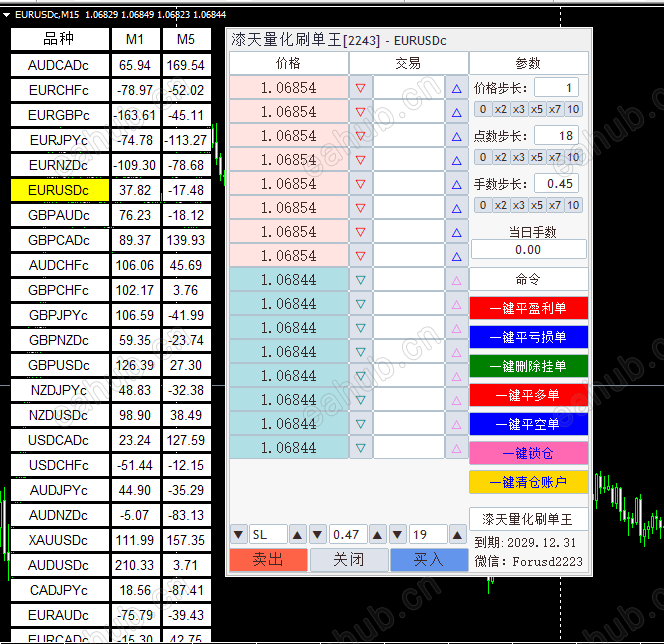
Task: Increase the SL value with its up arrow
Action: tap(297, 534)
